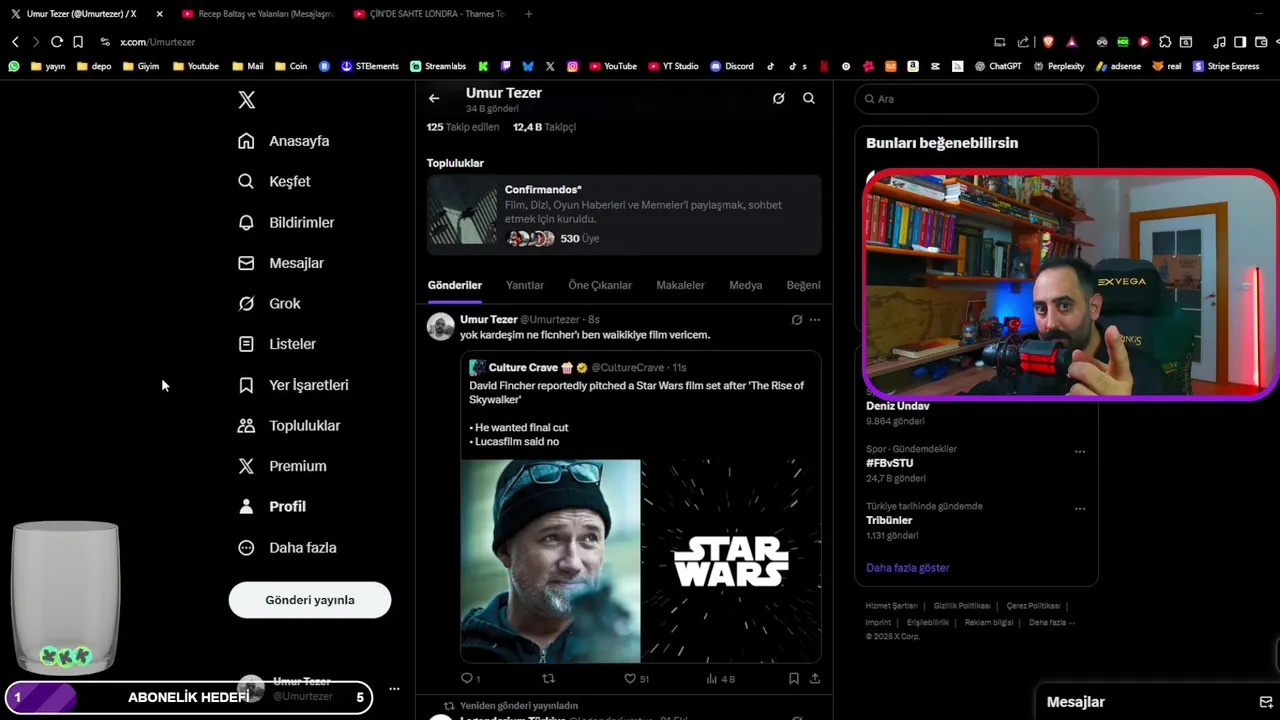Click the new message icon in Mesajlar drawer
The height and width of the screenshot is (720, 1280).
pyautogui.click(x=1266, y=702)
